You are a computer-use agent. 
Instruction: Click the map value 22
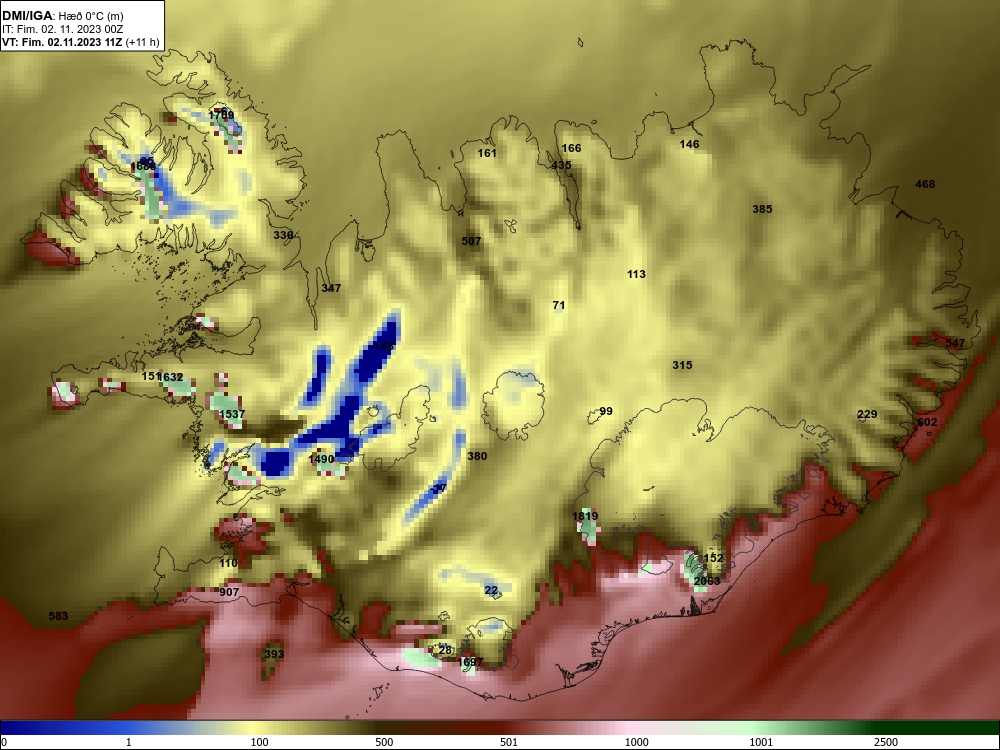(x=490, y=590)
